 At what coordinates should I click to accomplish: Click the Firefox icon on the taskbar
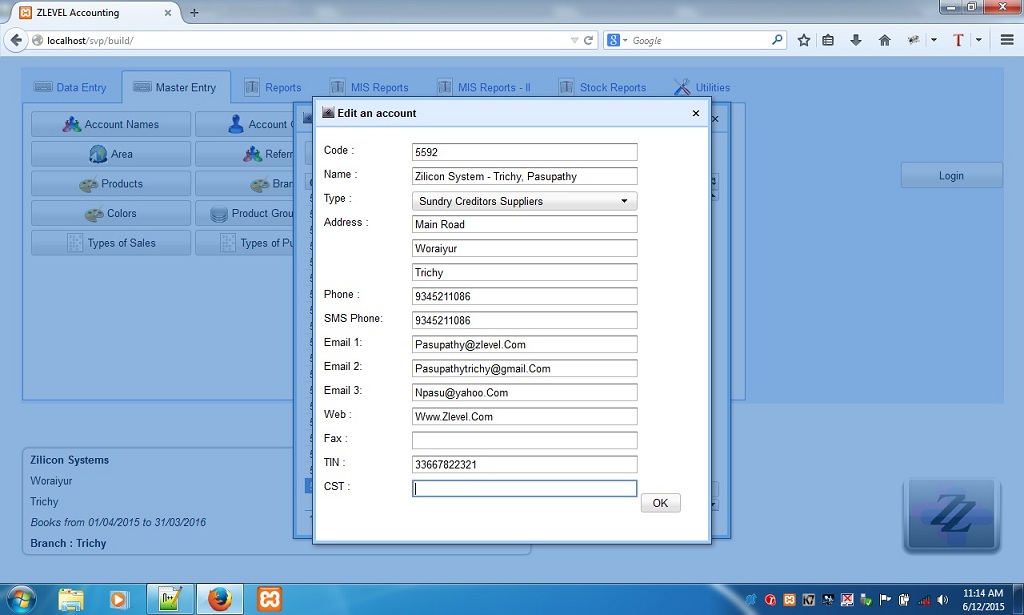click(x=219, y=599)
